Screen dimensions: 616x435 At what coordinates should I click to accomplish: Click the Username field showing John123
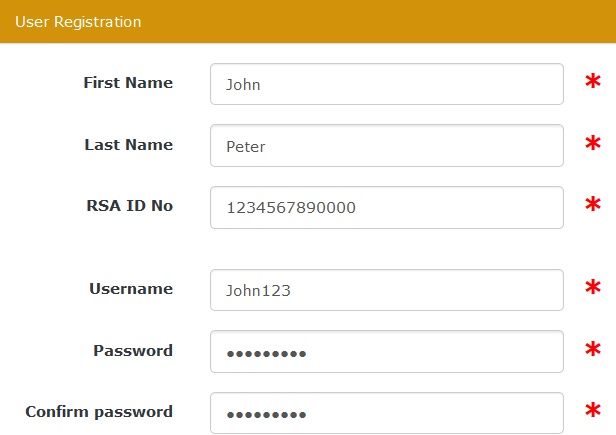point(387,290)
